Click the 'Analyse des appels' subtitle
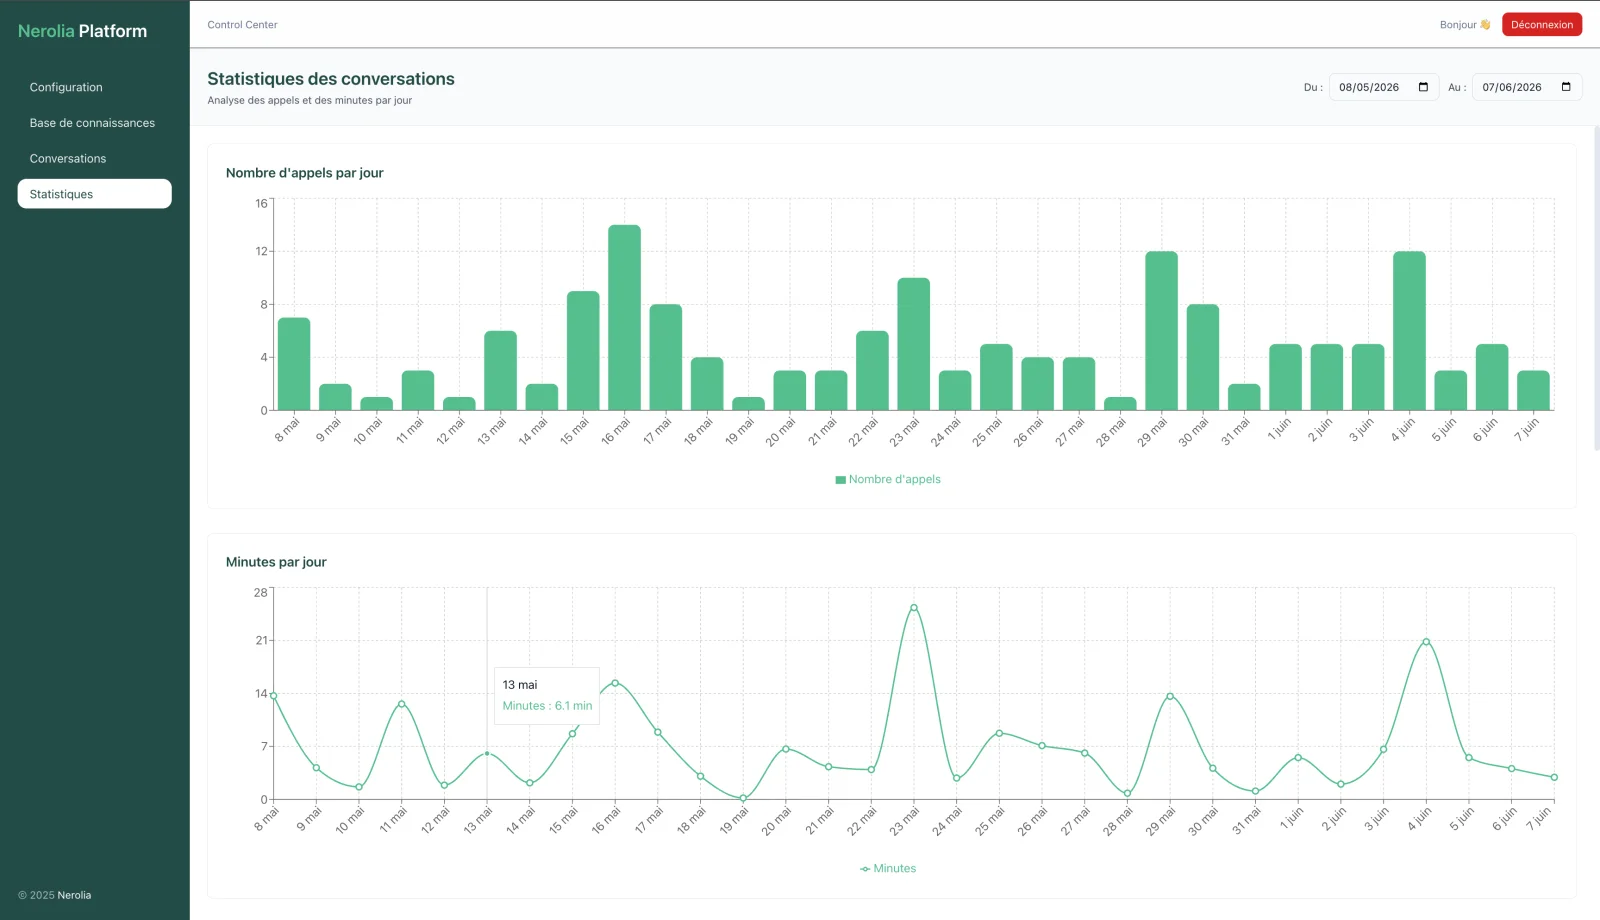 [x=310, y=100]
